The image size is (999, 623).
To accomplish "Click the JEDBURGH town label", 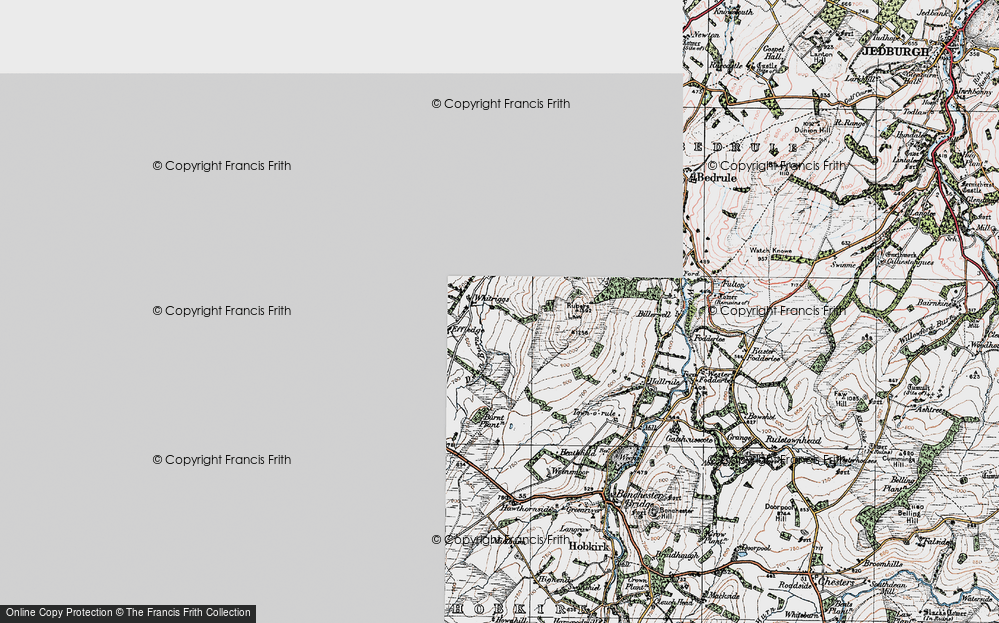I will (896, 51).
